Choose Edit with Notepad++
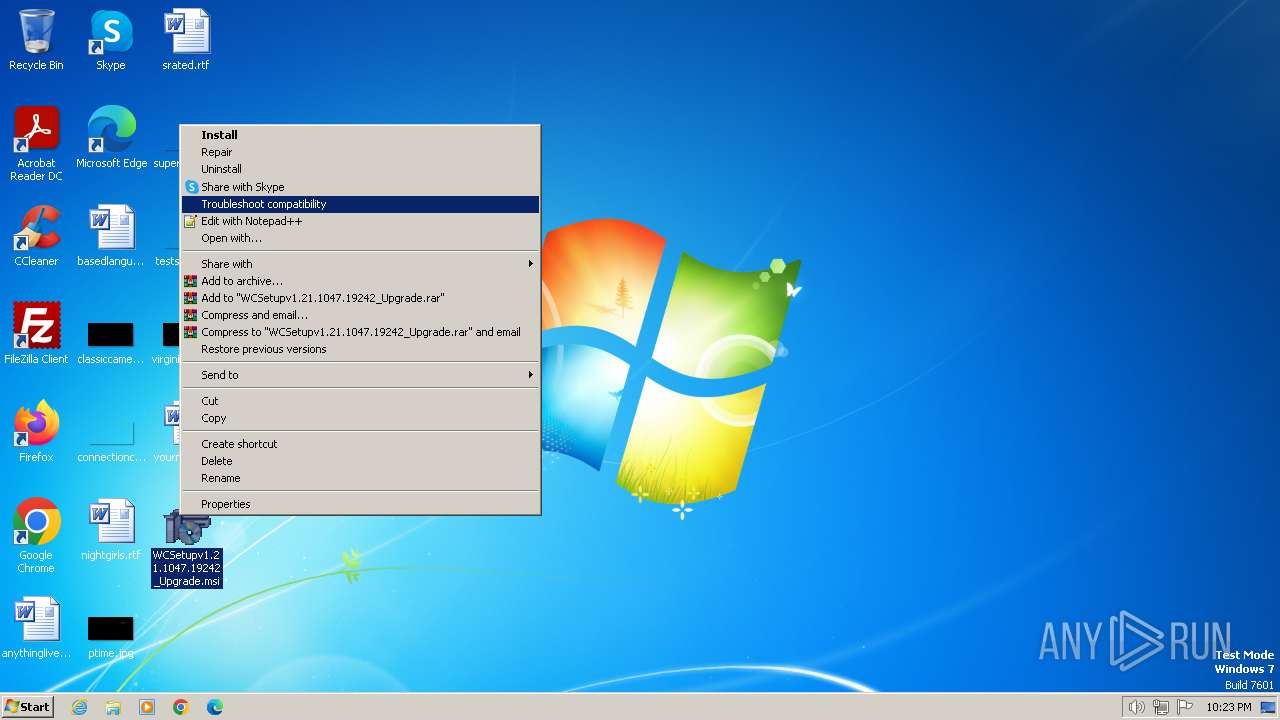This screenshot has height=720, width=1280. pos(360,221)
